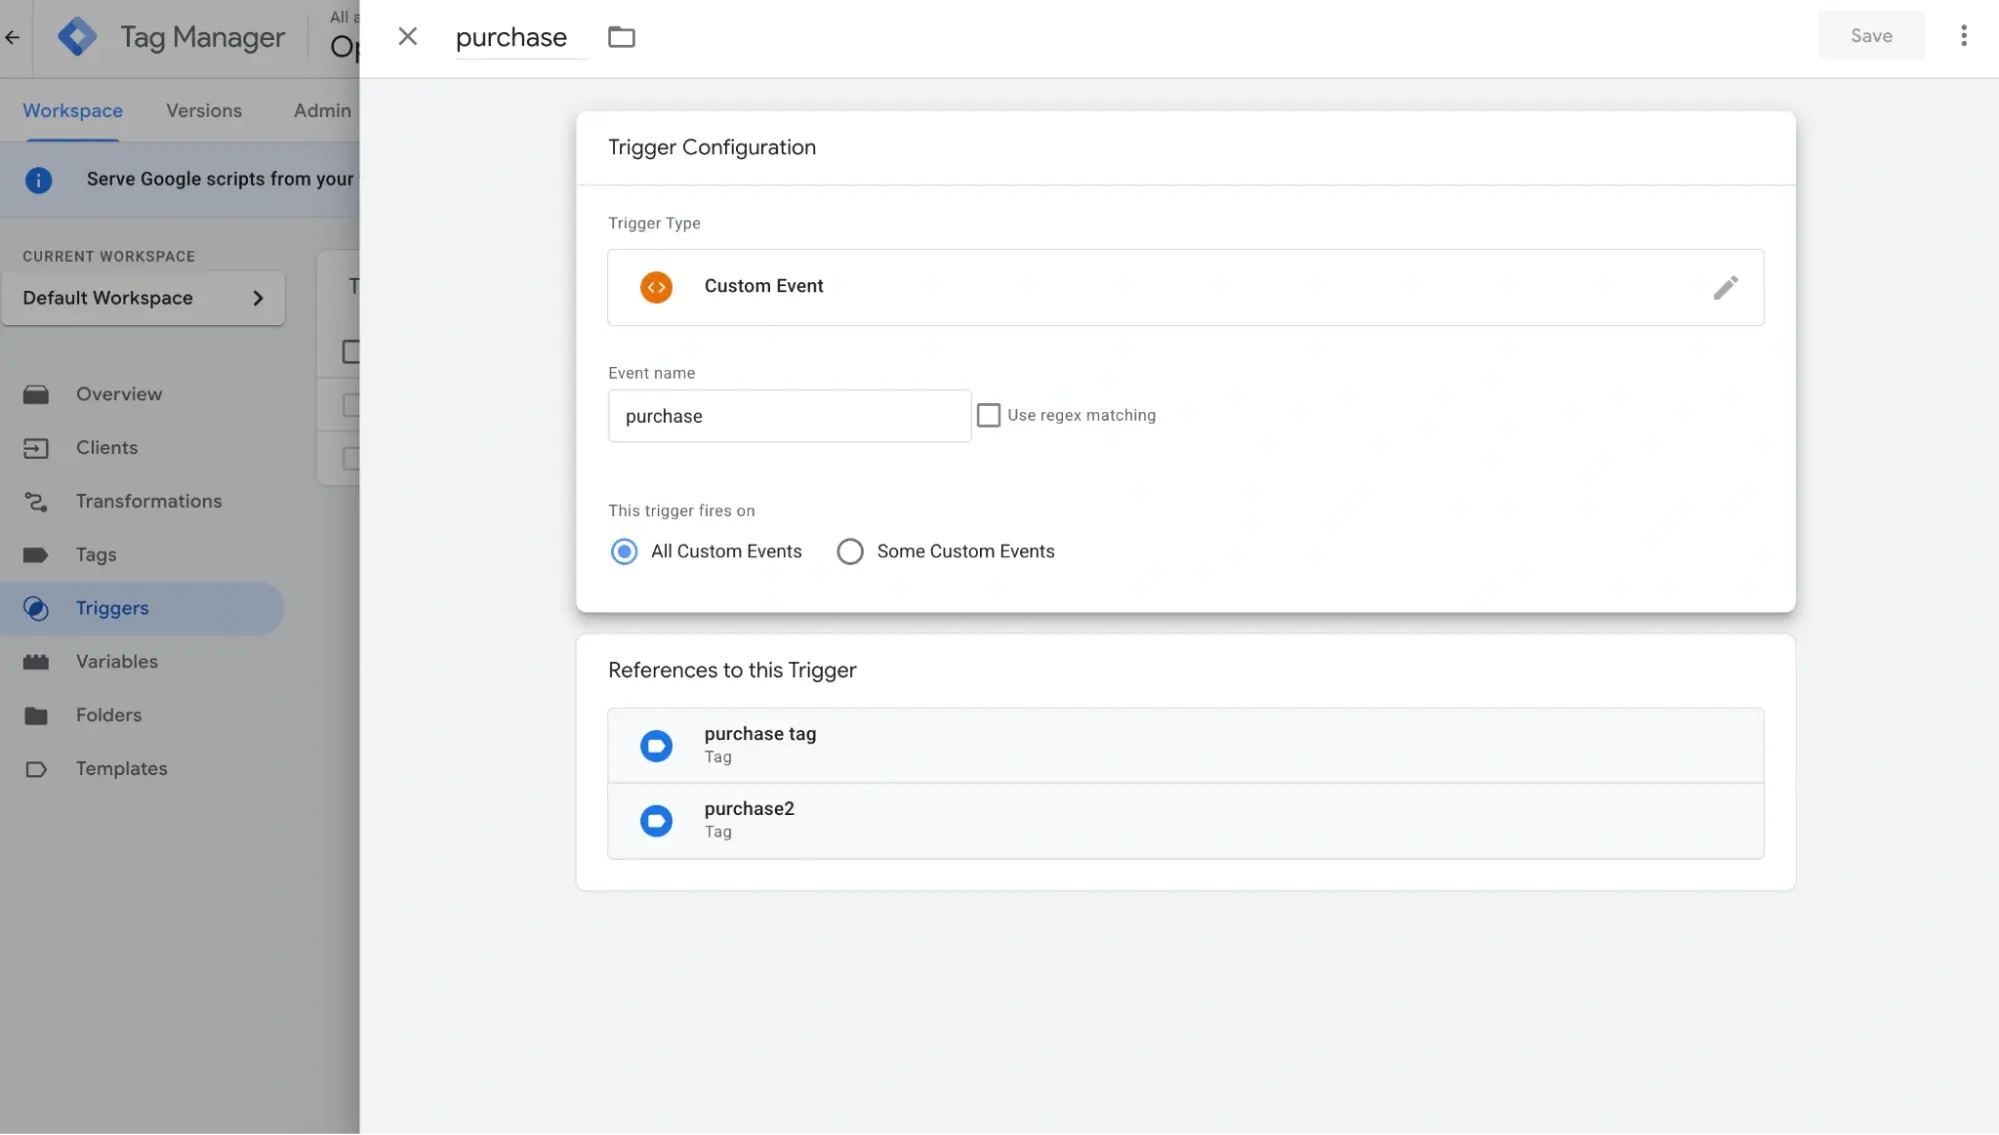1999x1135 pixels.
Task: Click the info icon in the banner
Action: (38, 180)
